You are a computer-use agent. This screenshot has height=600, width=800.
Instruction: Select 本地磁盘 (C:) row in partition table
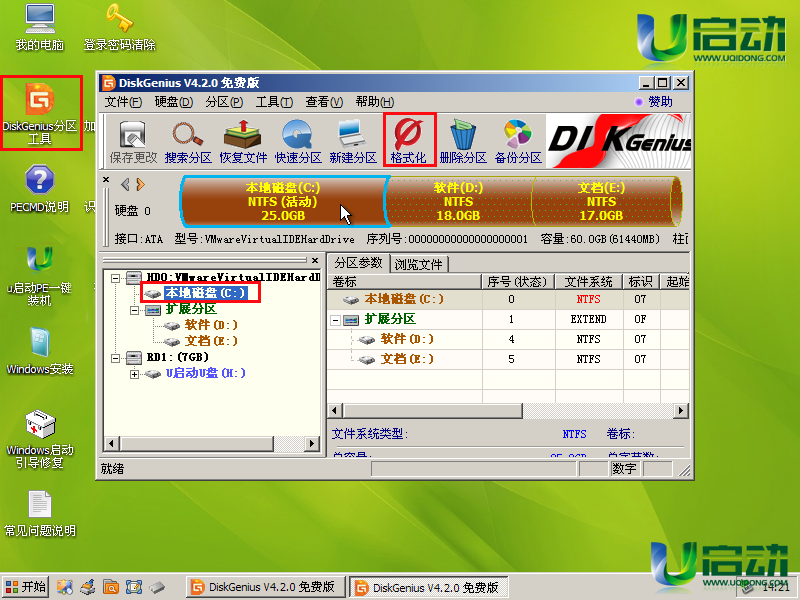point(508,299)
